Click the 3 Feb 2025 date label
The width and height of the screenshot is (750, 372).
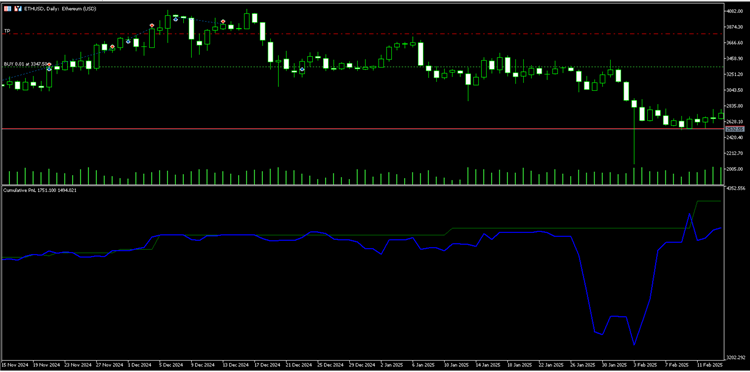click(x=645, y=364)
